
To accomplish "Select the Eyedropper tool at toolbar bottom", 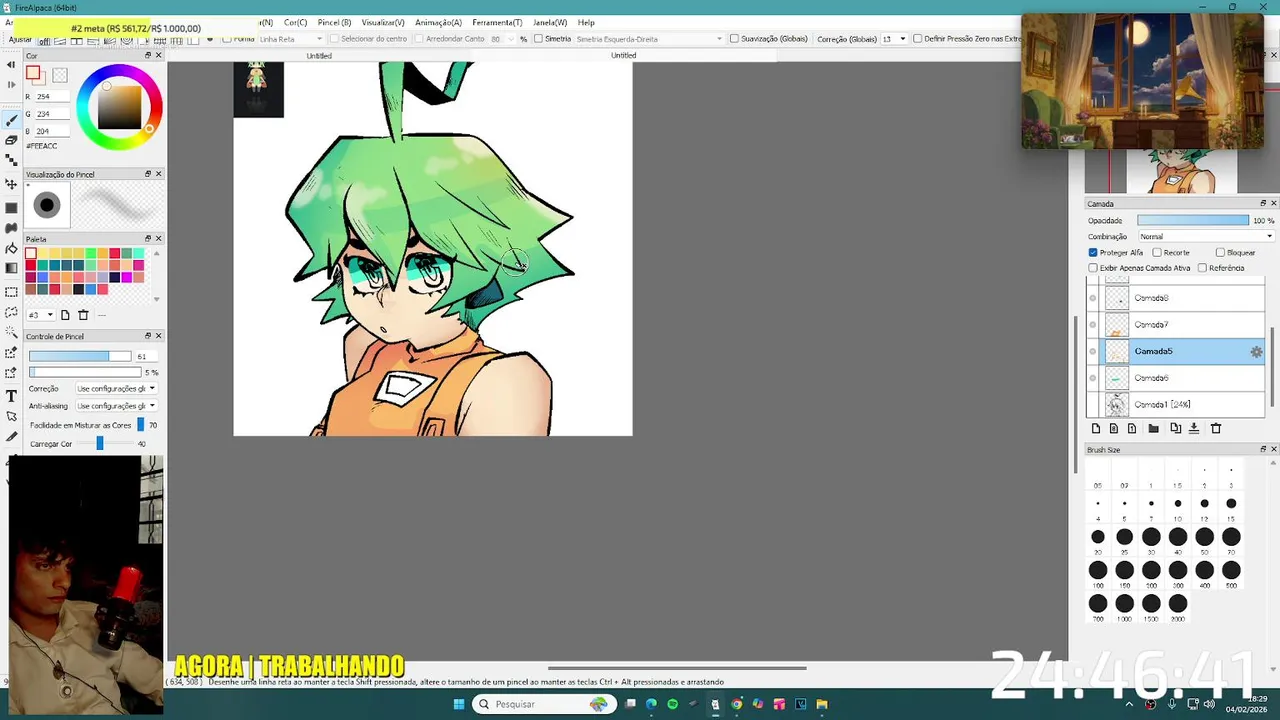I will point(11,436).
